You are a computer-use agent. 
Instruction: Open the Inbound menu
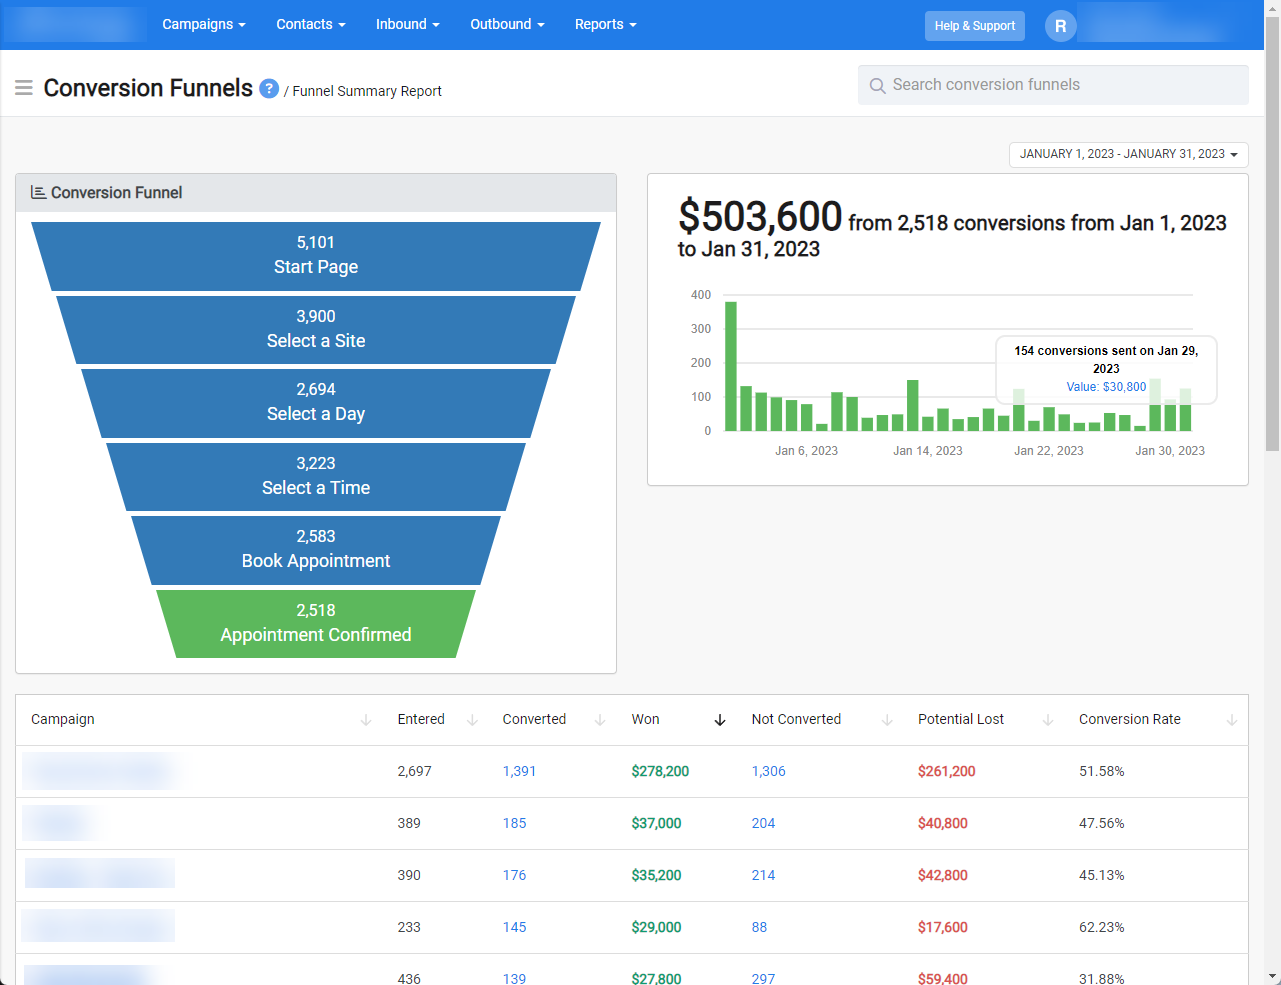(407, 24)
